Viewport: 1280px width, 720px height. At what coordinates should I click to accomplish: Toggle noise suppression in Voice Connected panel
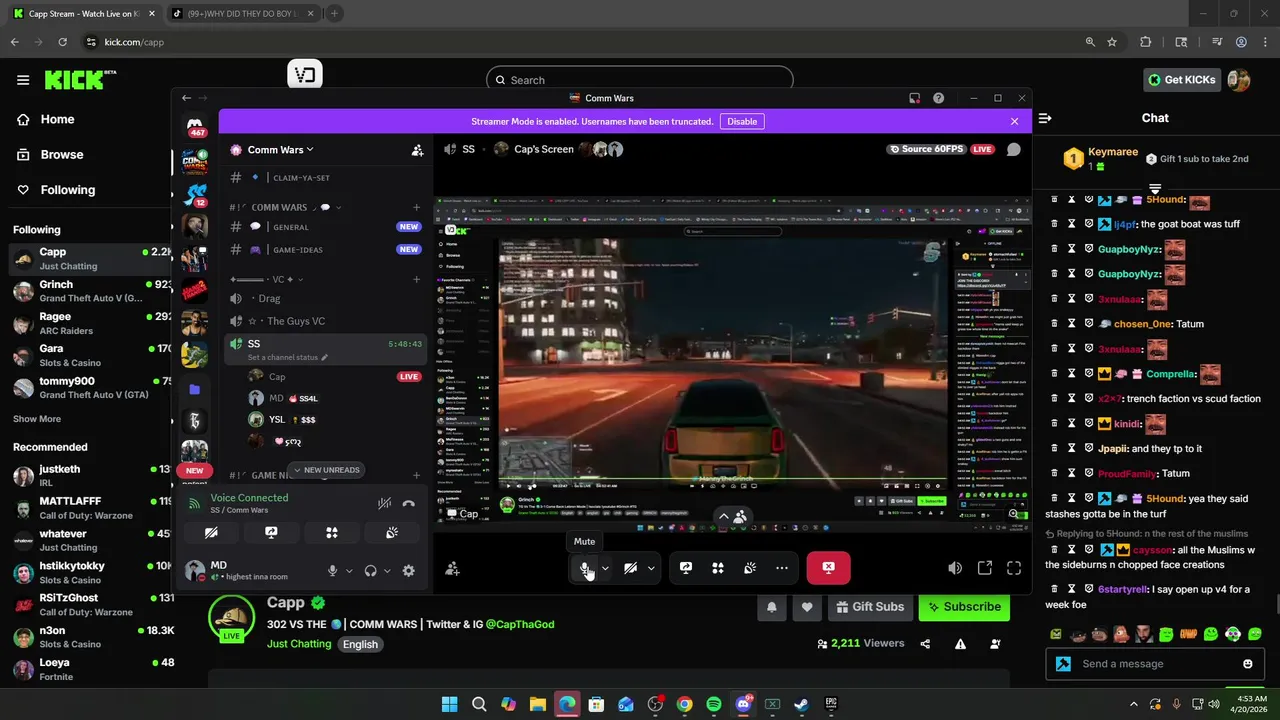pyautogui.click(x=384, y=503)
